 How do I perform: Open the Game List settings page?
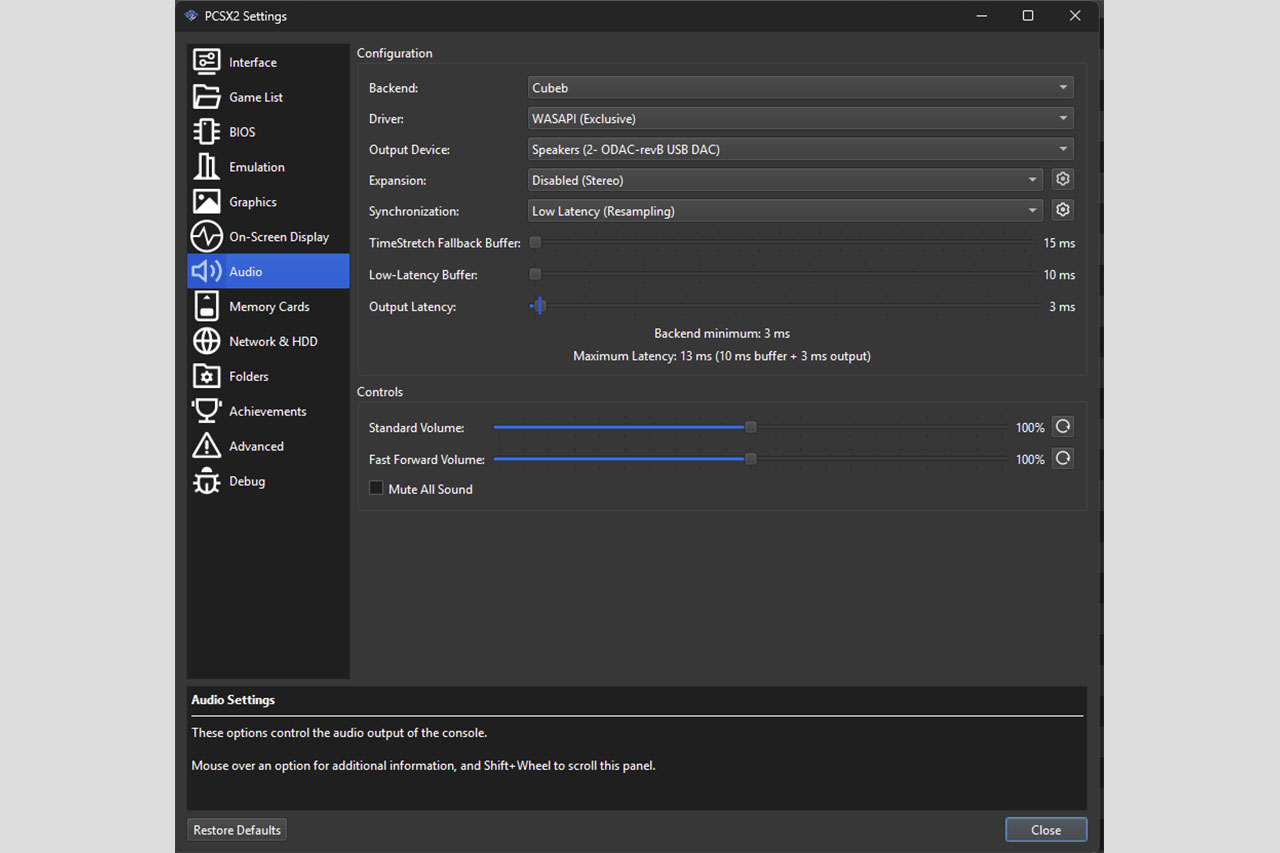pos(268,97)
